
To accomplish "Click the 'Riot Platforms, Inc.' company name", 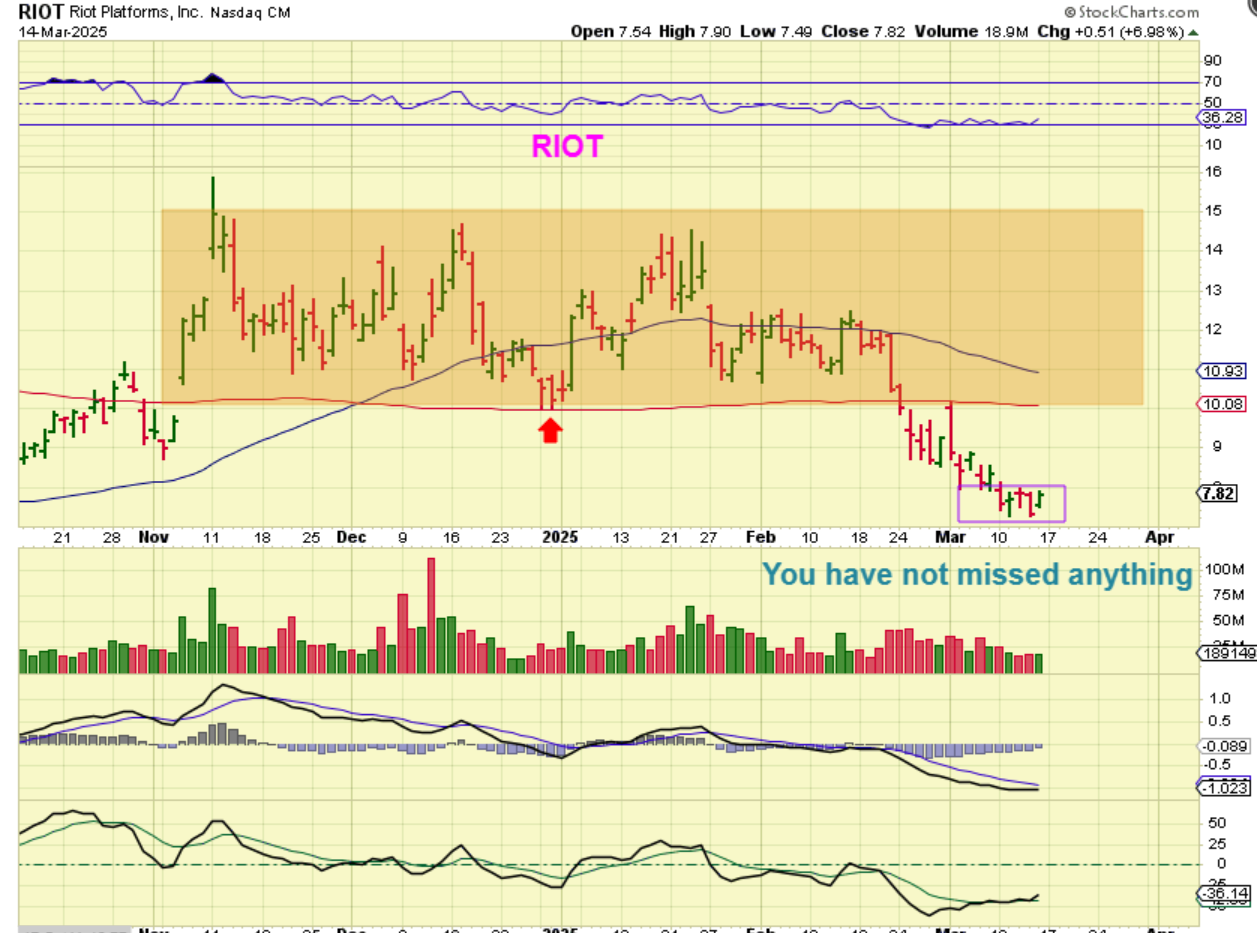I will pos(136,13).
